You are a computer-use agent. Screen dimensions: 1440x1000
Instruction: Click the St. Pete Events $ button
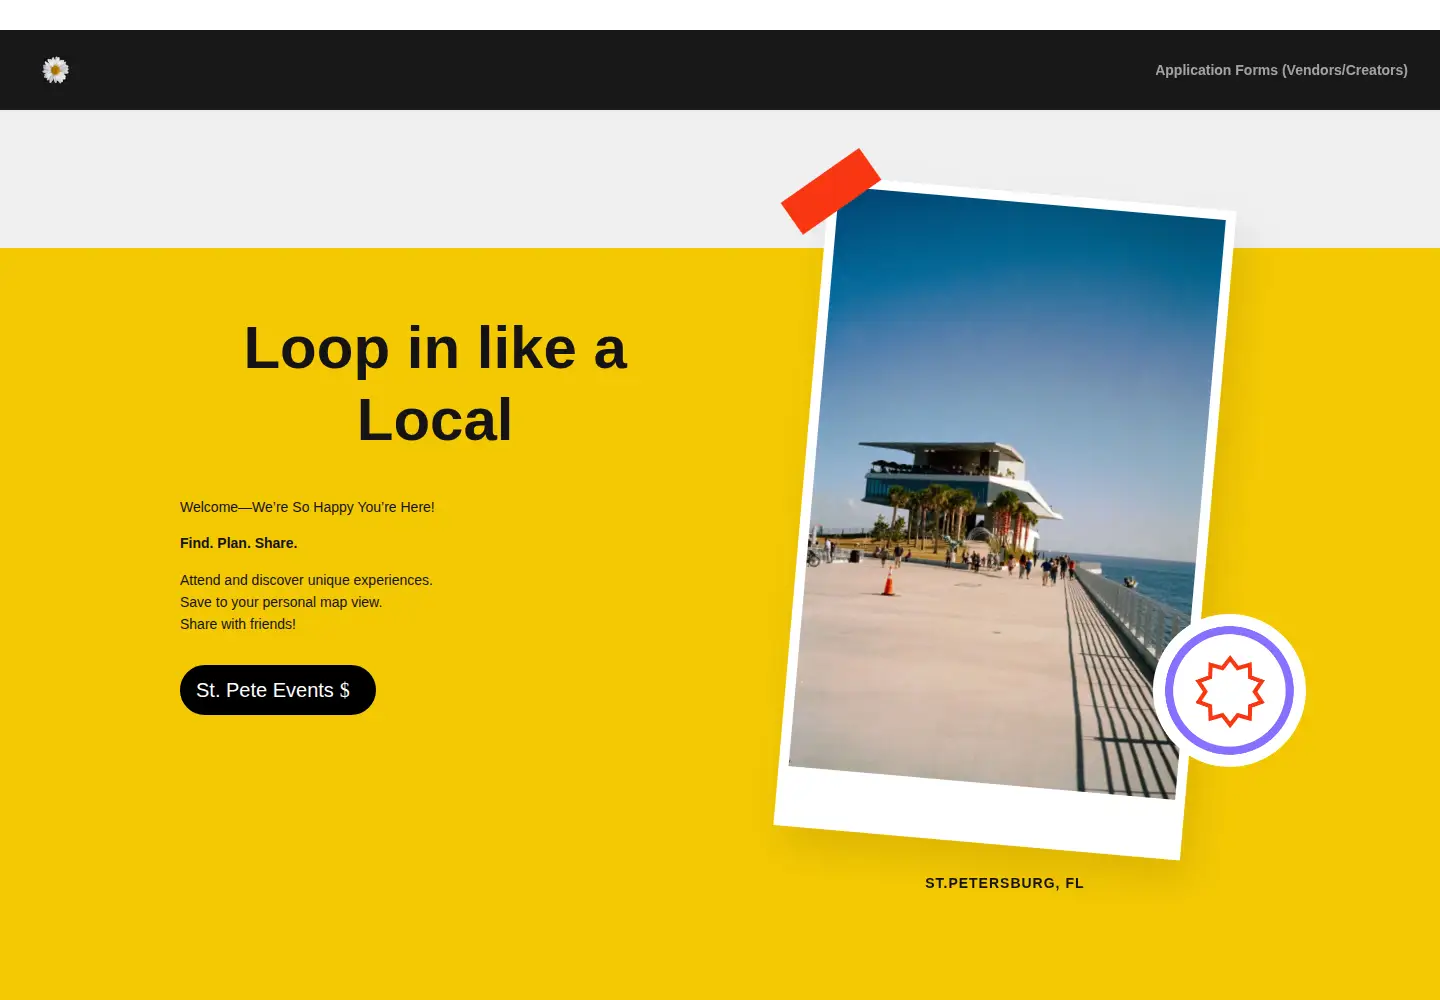(x=278, y=690)
